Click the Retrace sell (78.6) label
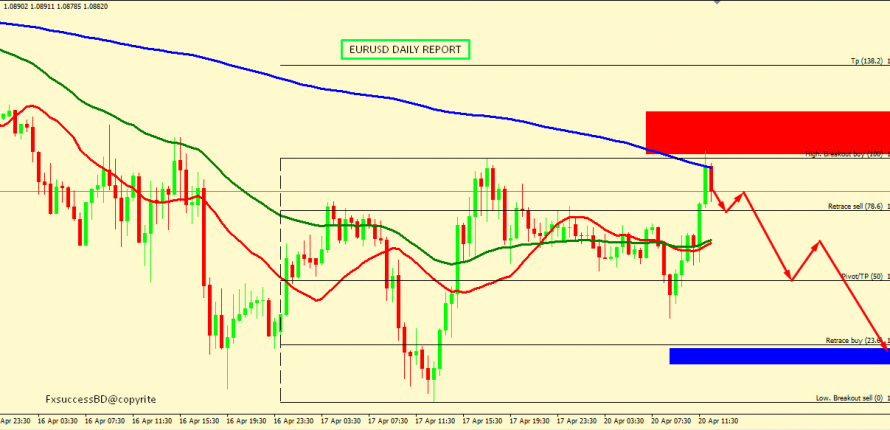 click(855, 206)
